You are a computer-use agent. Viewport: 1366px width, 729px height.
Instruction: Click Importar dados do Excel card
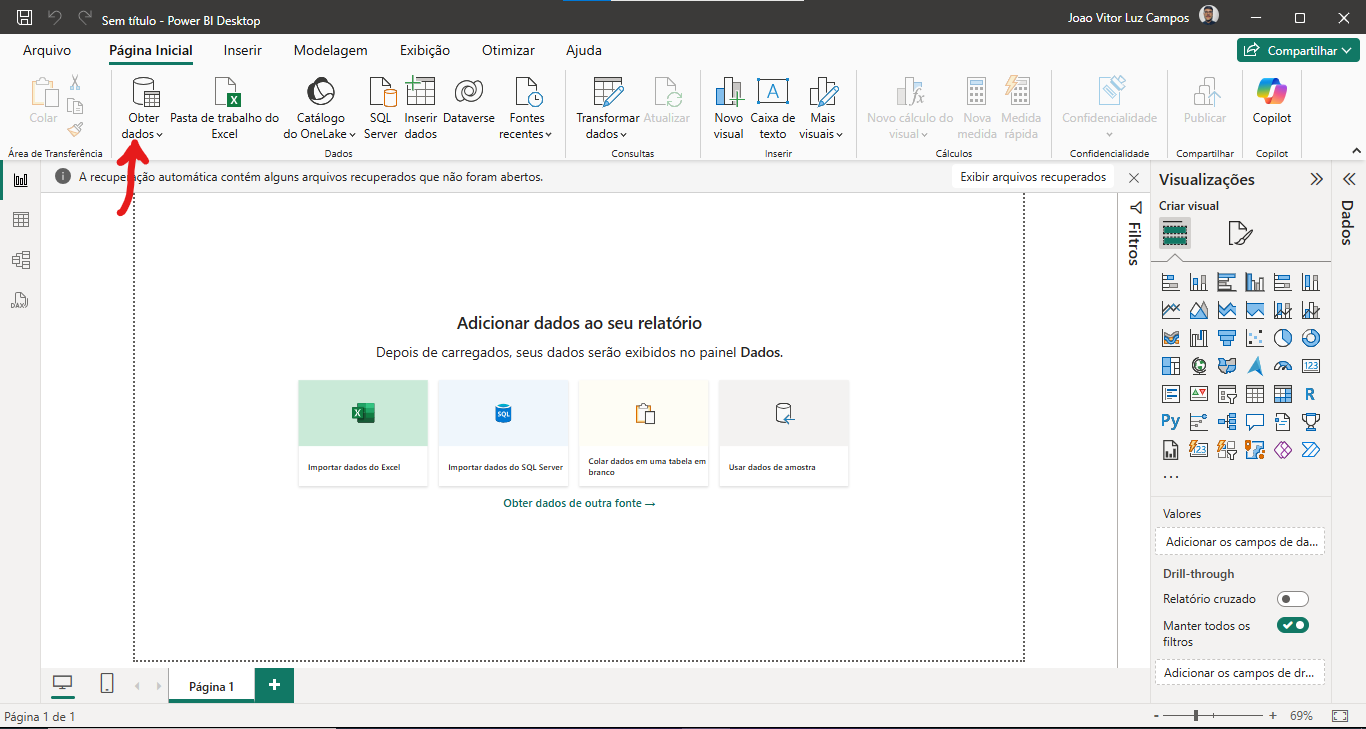pyautogui.click(x=363, y=433)
